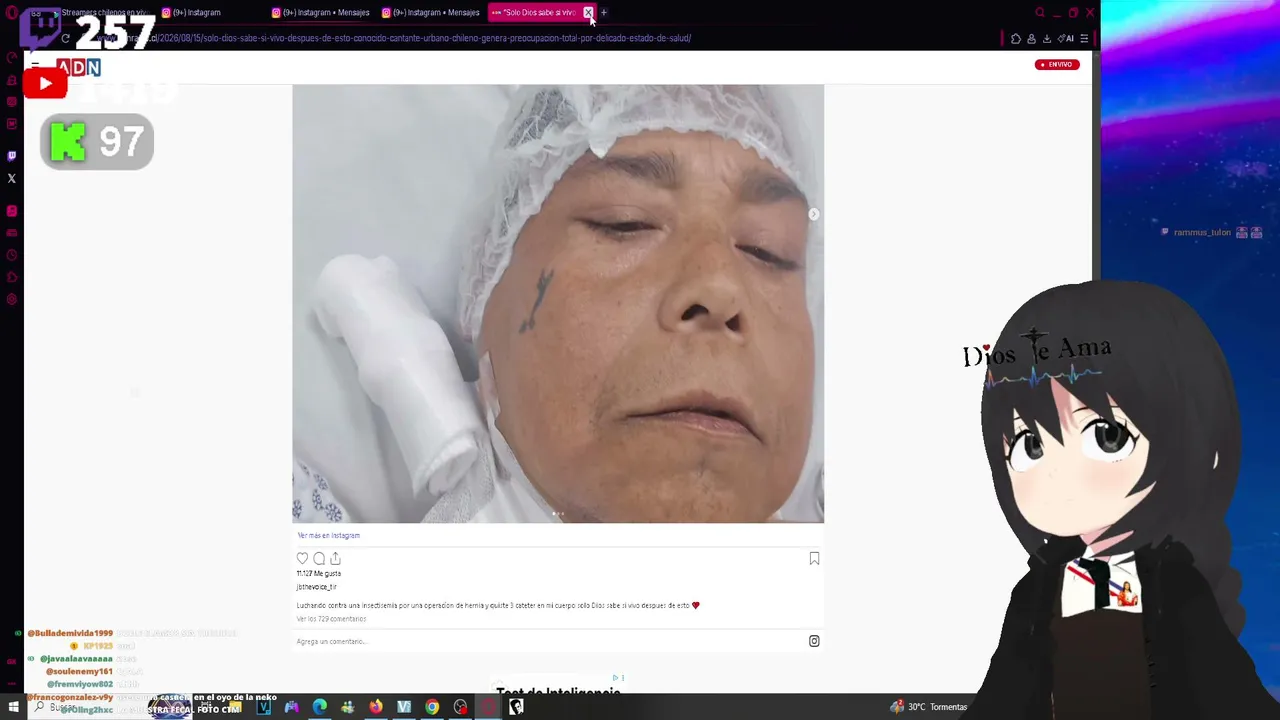Open the downloads icon in the browser toolbar
This screenshot has height=720, width=1280.
click(1047, 39)
